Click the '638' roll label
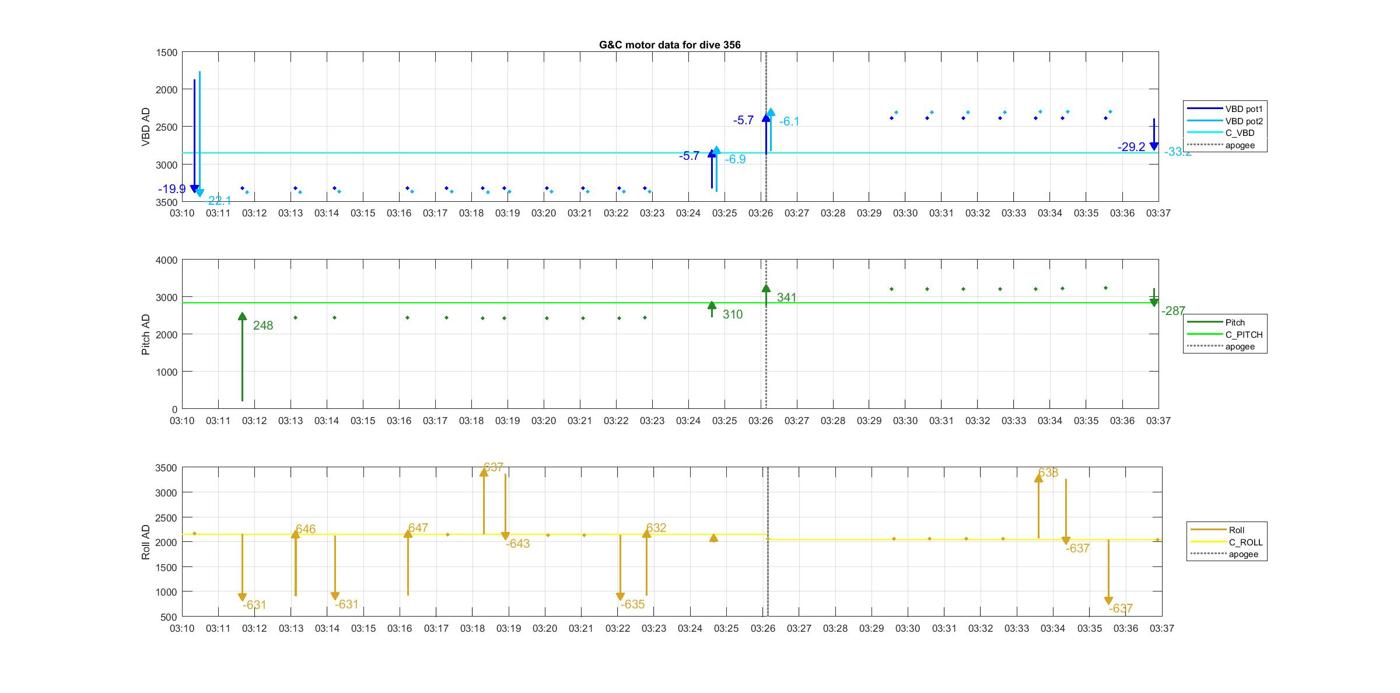Image resolution: width=1400 pixels, height=693 pixels. 1048,473
